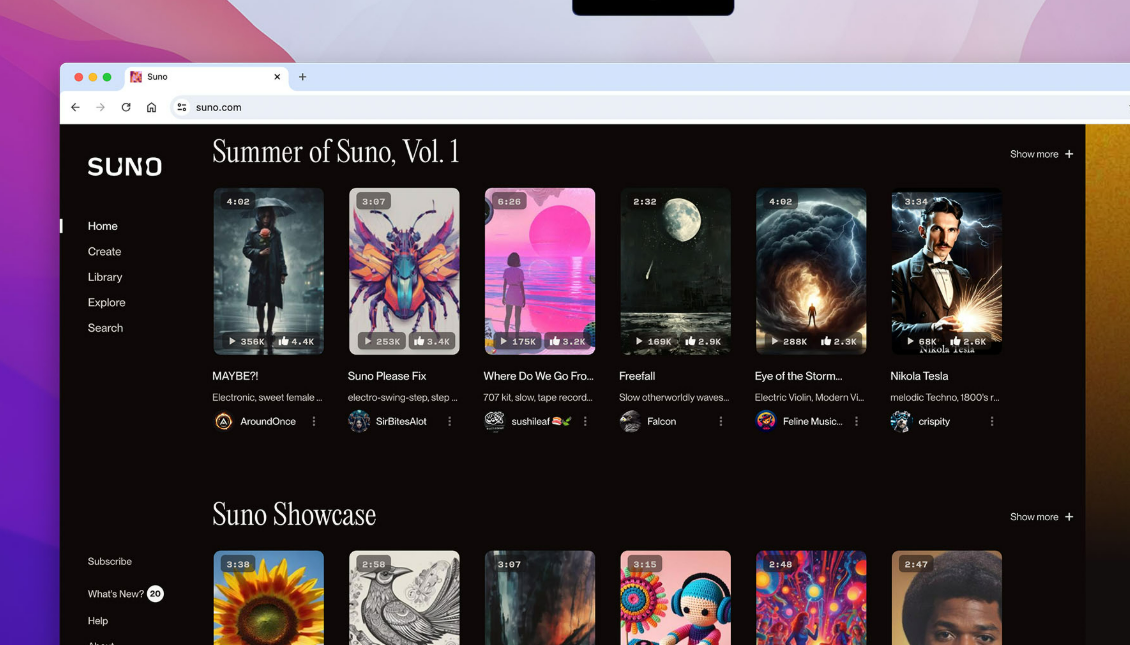Select the Suno browser tab

tap(208, 77)
